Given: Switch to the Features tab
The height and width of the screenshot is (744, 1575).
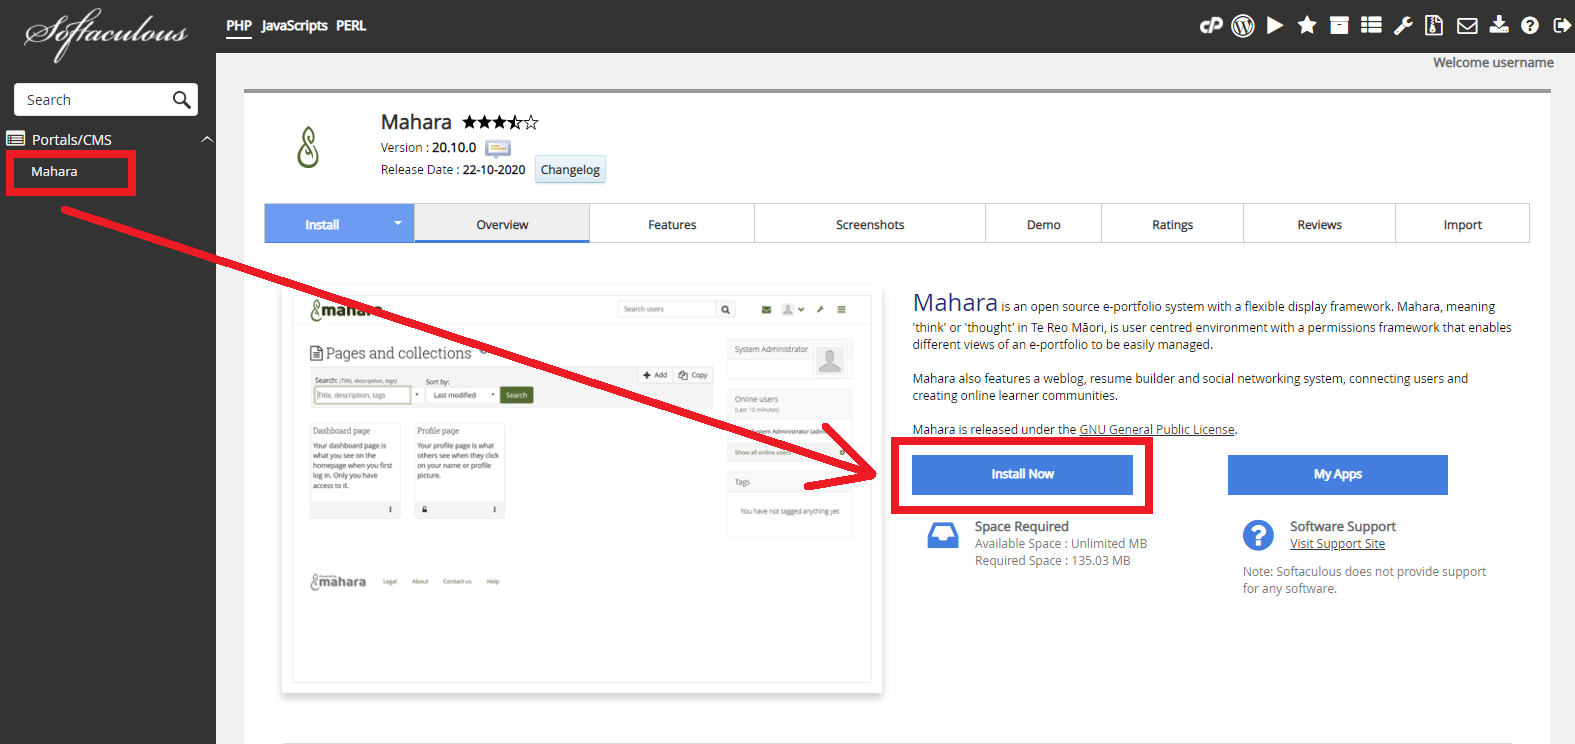Looking at the screenshot, I should pyautogui.click(x=672, y=225).
